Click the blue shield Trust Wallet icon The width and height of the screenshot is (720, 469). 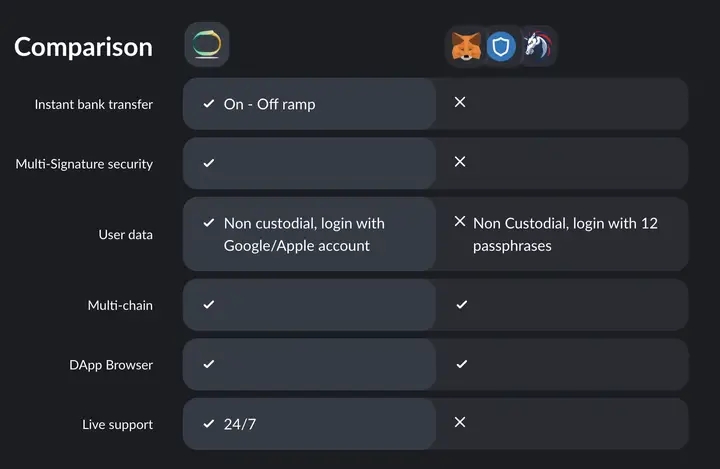click(x=501, y=46)
